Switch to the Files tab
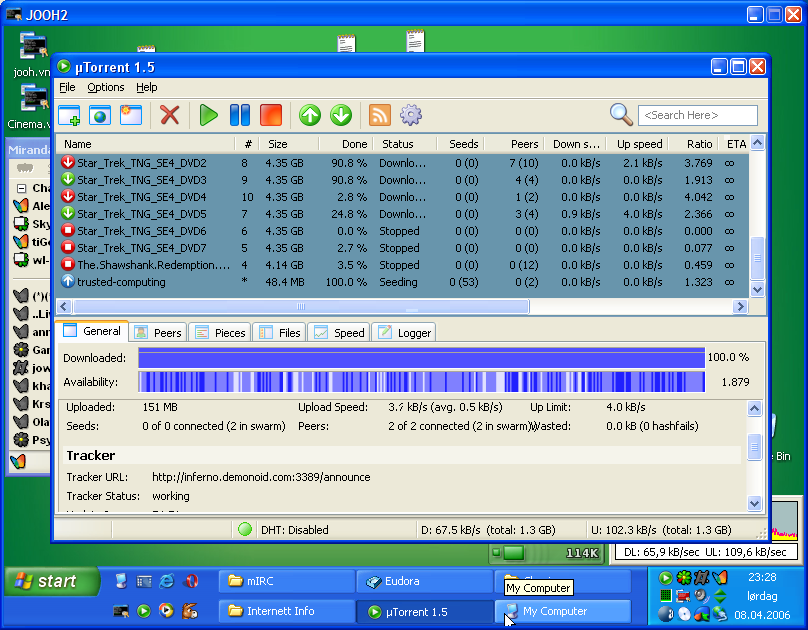808x630 pixels. point(280,333)
